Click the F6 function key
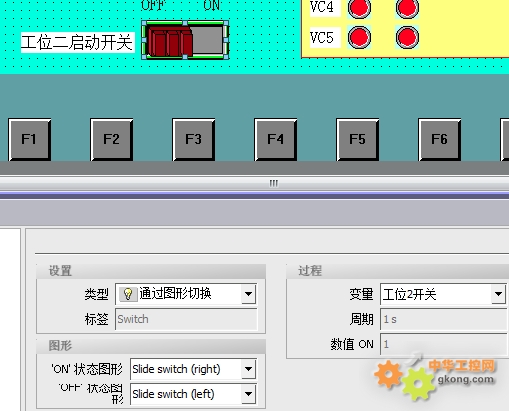 [439, 139]
